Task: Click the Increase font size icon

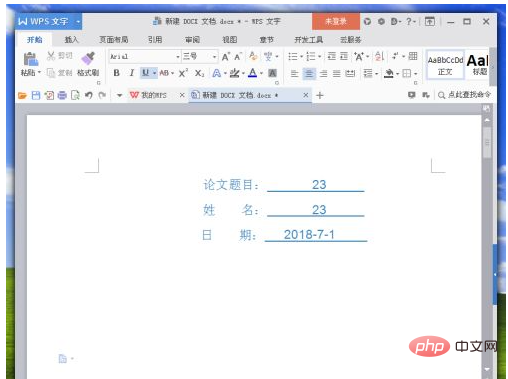Action: pyautogui.click(x=226, y=57)
